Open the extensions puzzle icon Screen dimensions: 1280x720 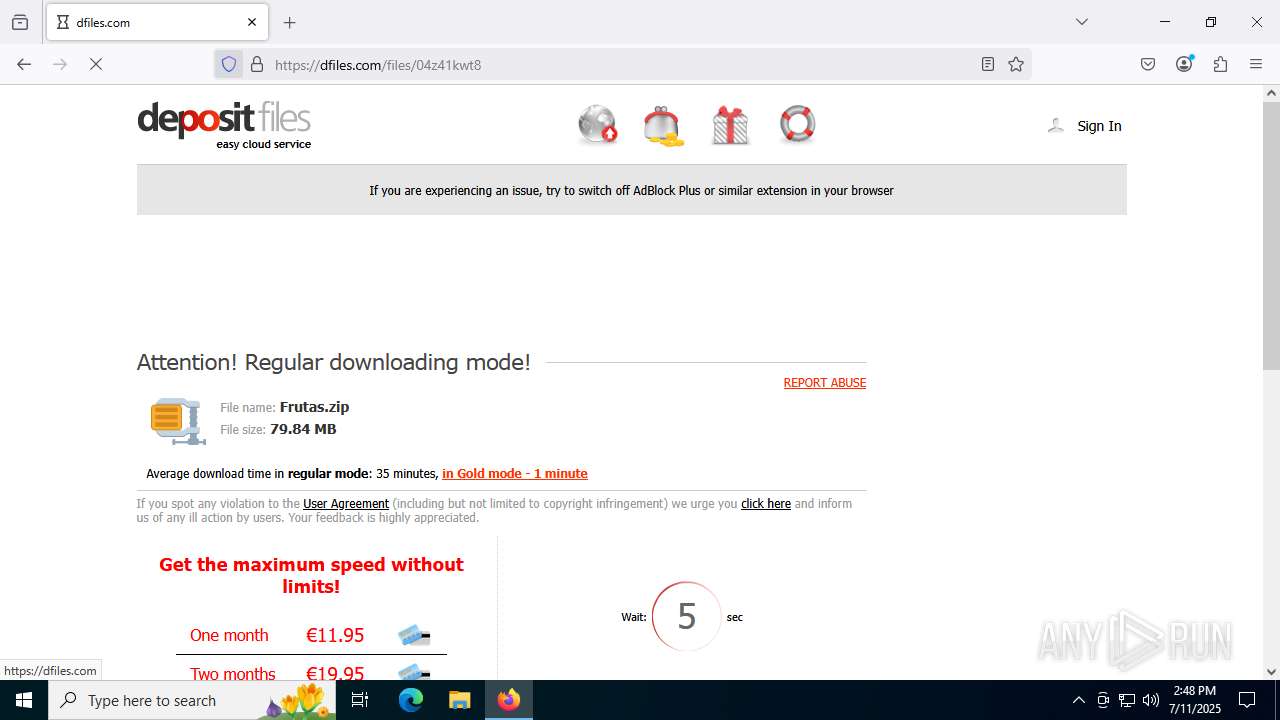(1220, 64)
